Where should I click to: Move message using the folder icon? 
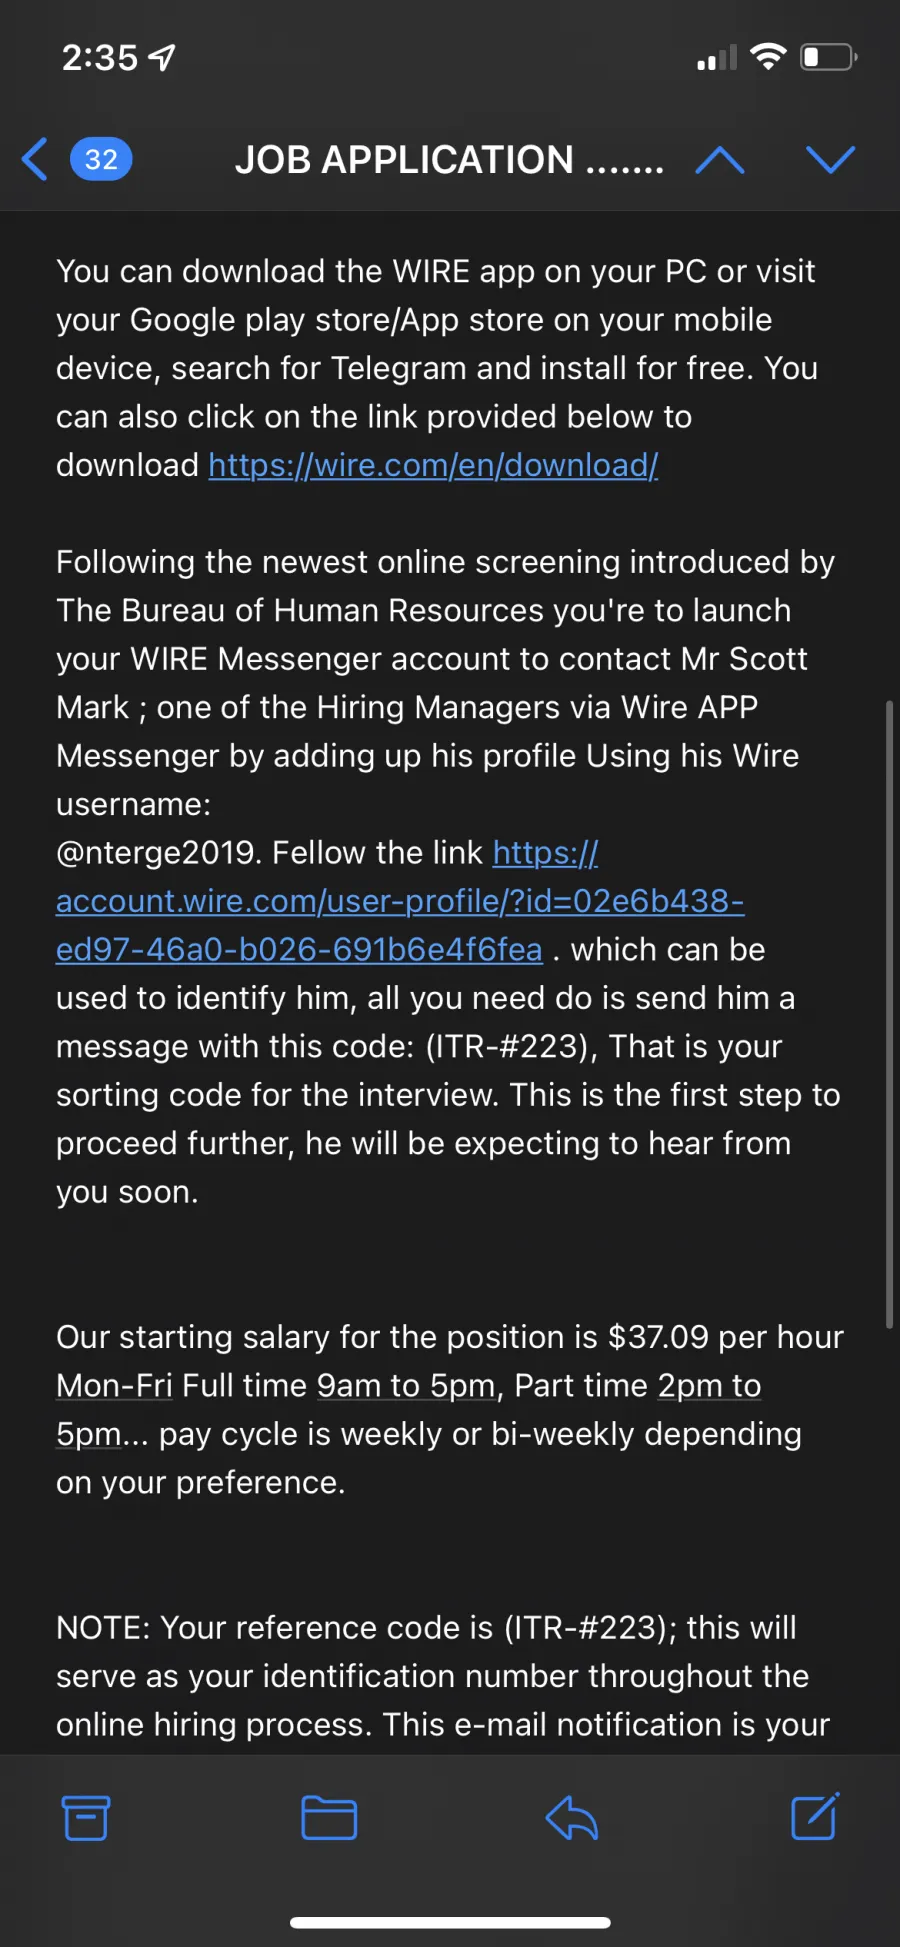point(329,1817)
